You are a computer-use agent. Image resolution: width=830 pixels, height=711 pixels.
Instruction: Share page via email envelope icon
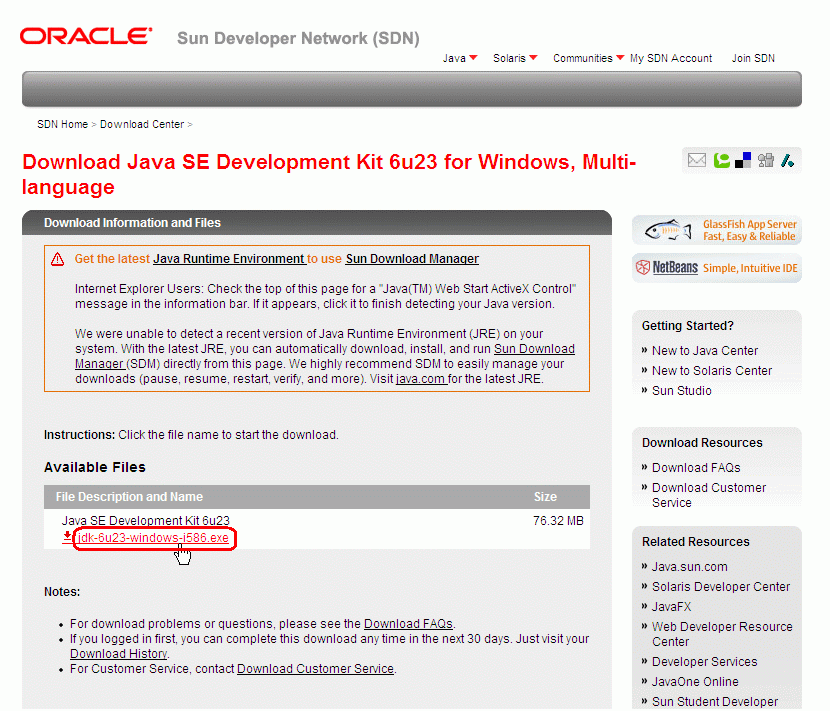point(696,160)
